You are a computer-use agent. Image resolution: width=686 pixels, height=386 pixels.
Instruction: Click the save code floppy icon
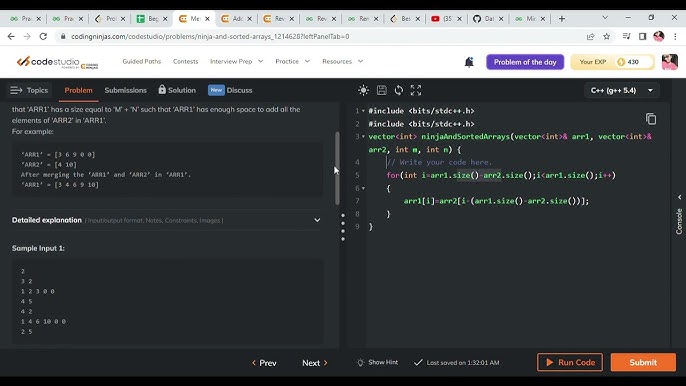[x=382, y=90]
